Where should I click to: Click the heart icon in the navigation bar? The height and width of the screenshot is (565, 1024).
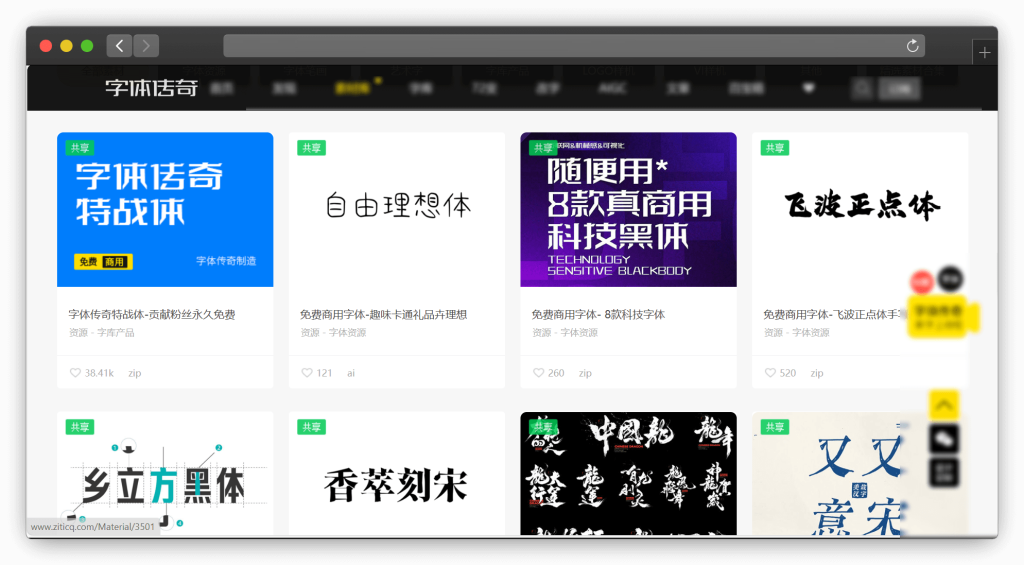pyautogui.click(x=808, y=88)
